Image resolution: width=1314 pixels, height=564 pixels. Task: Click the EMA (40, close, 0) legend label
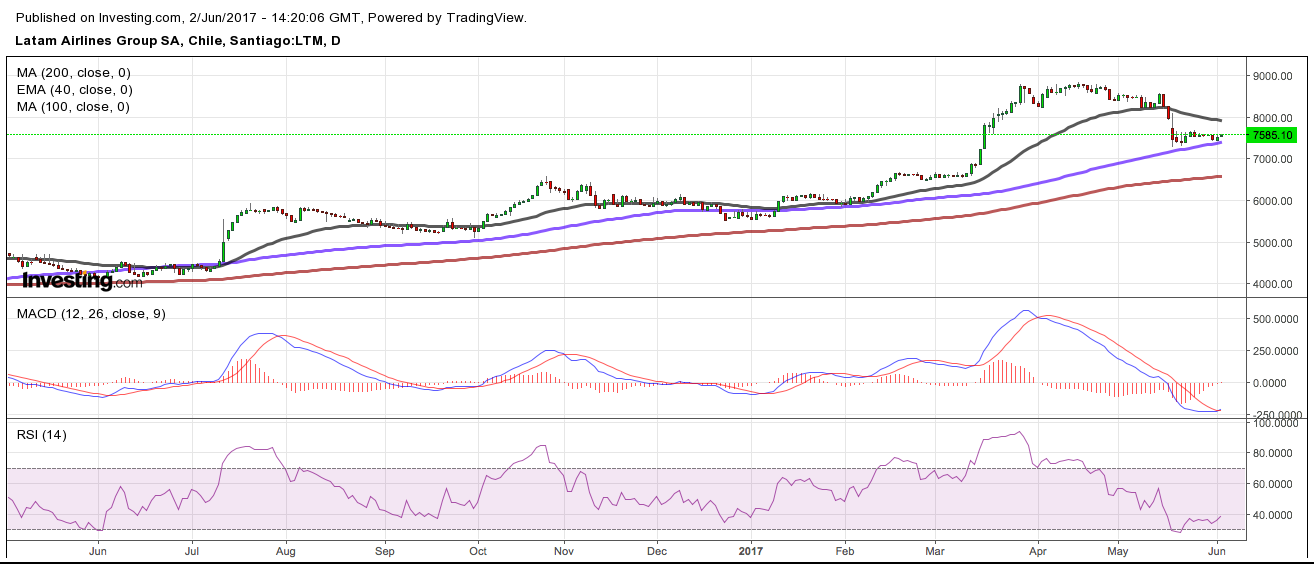[x=74, y=90]
